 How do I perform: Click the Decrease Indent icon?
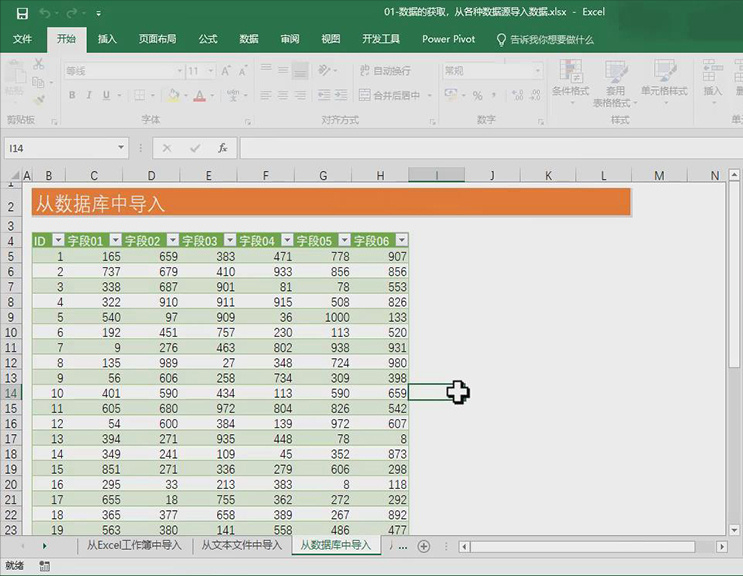point(324,95)
